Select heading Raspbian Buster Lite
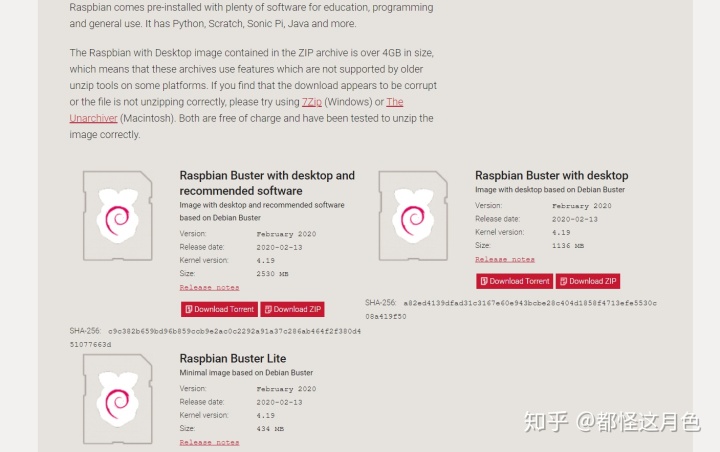720x452 pixels. pos(233,358)
